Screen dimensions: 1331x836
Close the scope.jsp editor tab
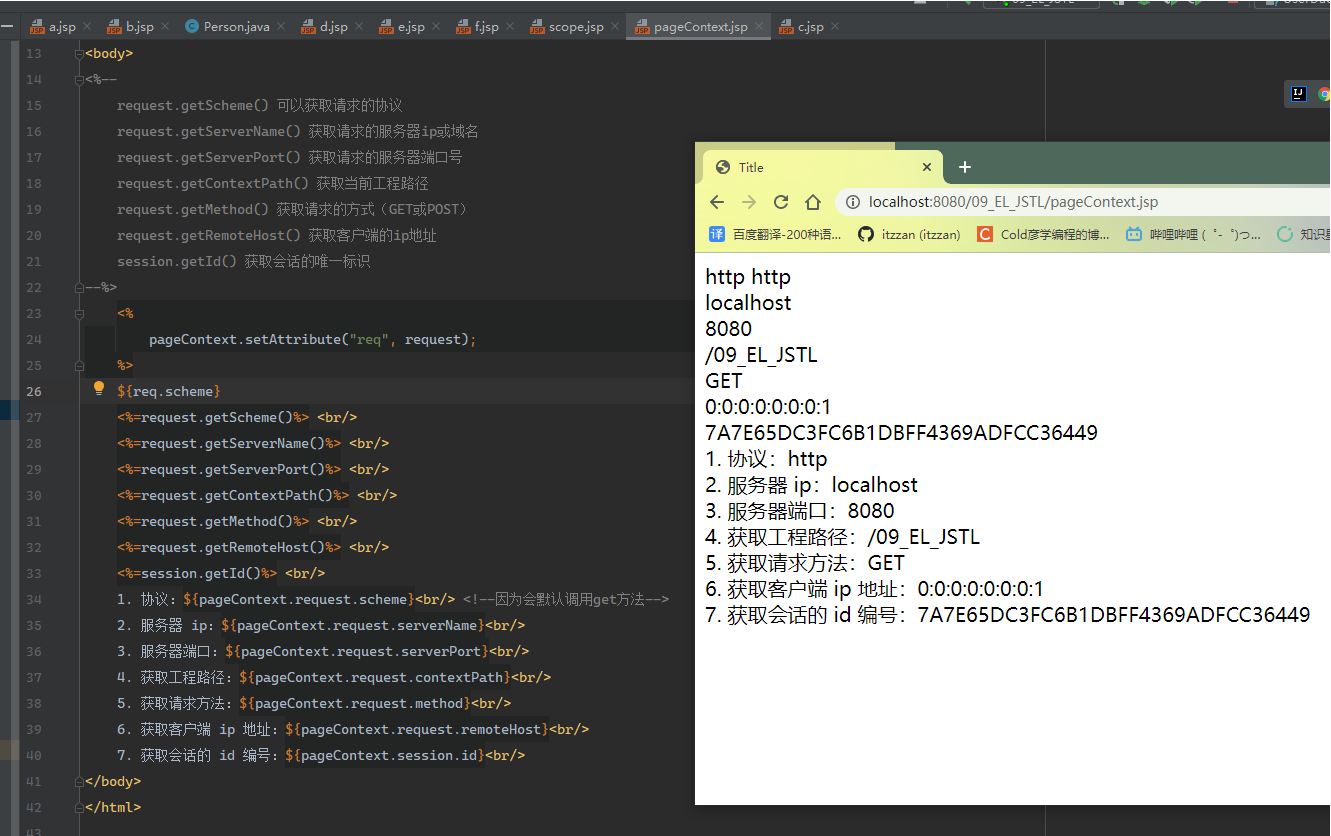pyautogui.click(x=613, y=27)
